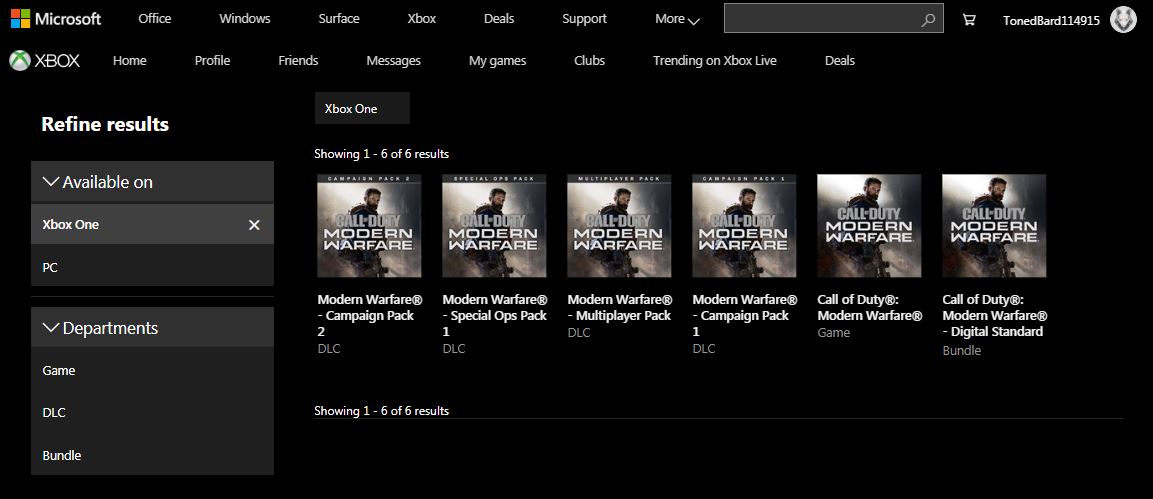Filter by DLC department
Viewport: 1153px width, 499px height.
[x=152, y=413]
